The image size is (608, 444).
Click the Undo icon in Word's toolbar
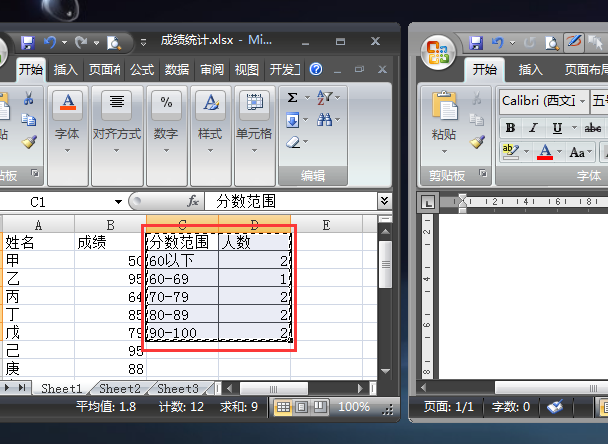click(498, 42)
